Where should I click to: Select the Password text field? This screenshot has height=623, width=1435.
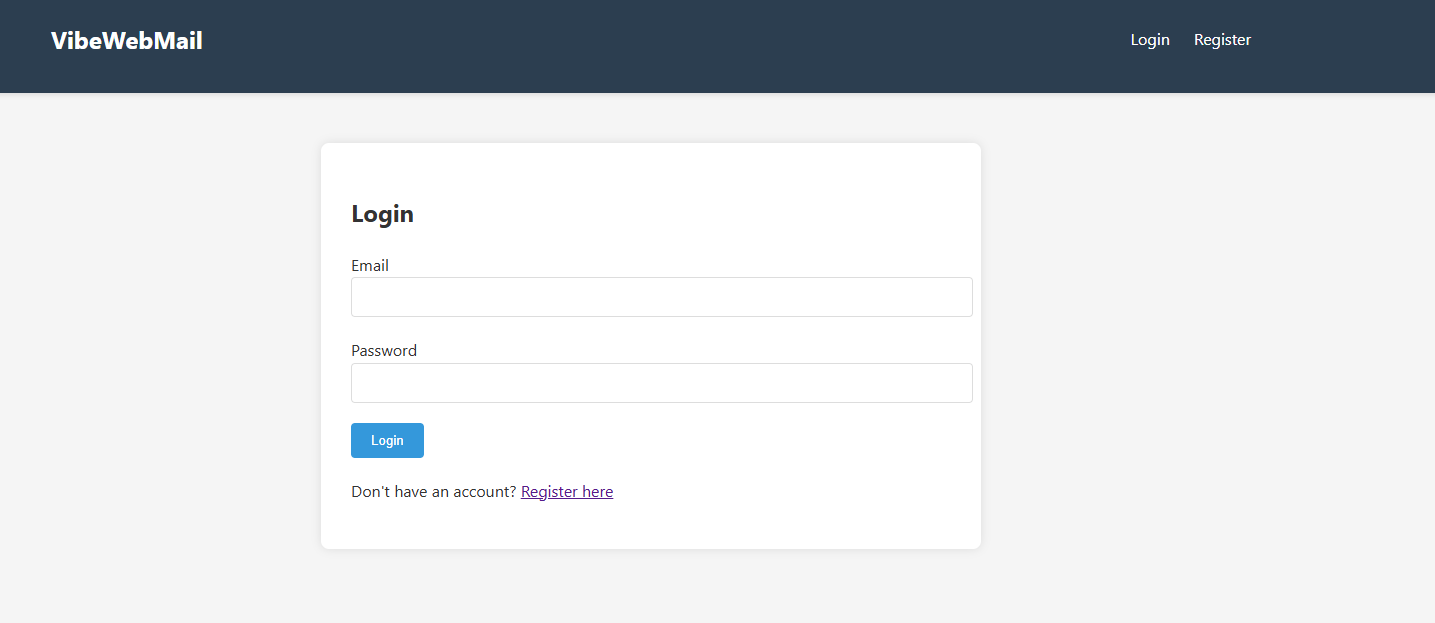tap(661, 383)
